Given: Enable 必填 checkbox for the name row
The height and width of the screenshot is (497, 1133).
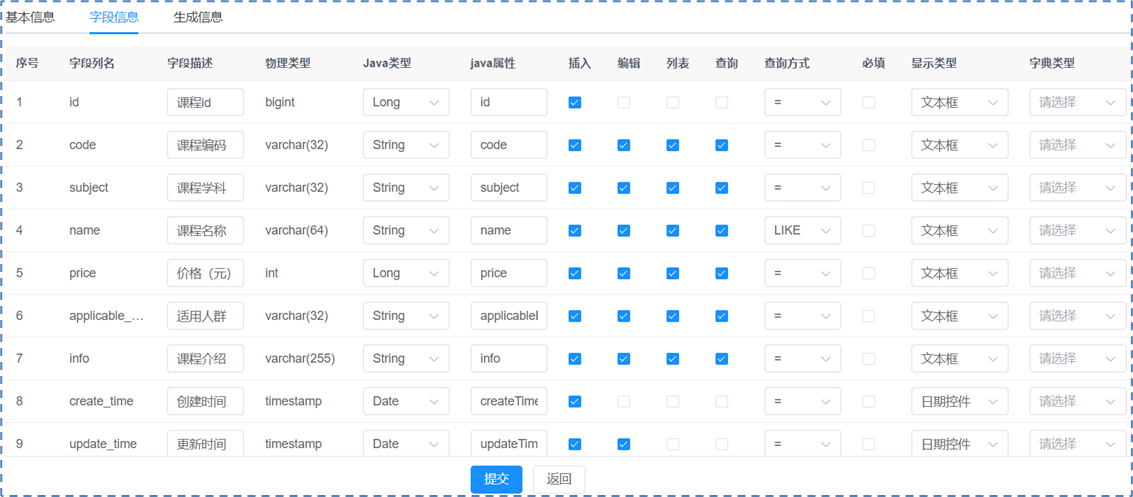Looking at the screenshot, I should pos(869,230).
